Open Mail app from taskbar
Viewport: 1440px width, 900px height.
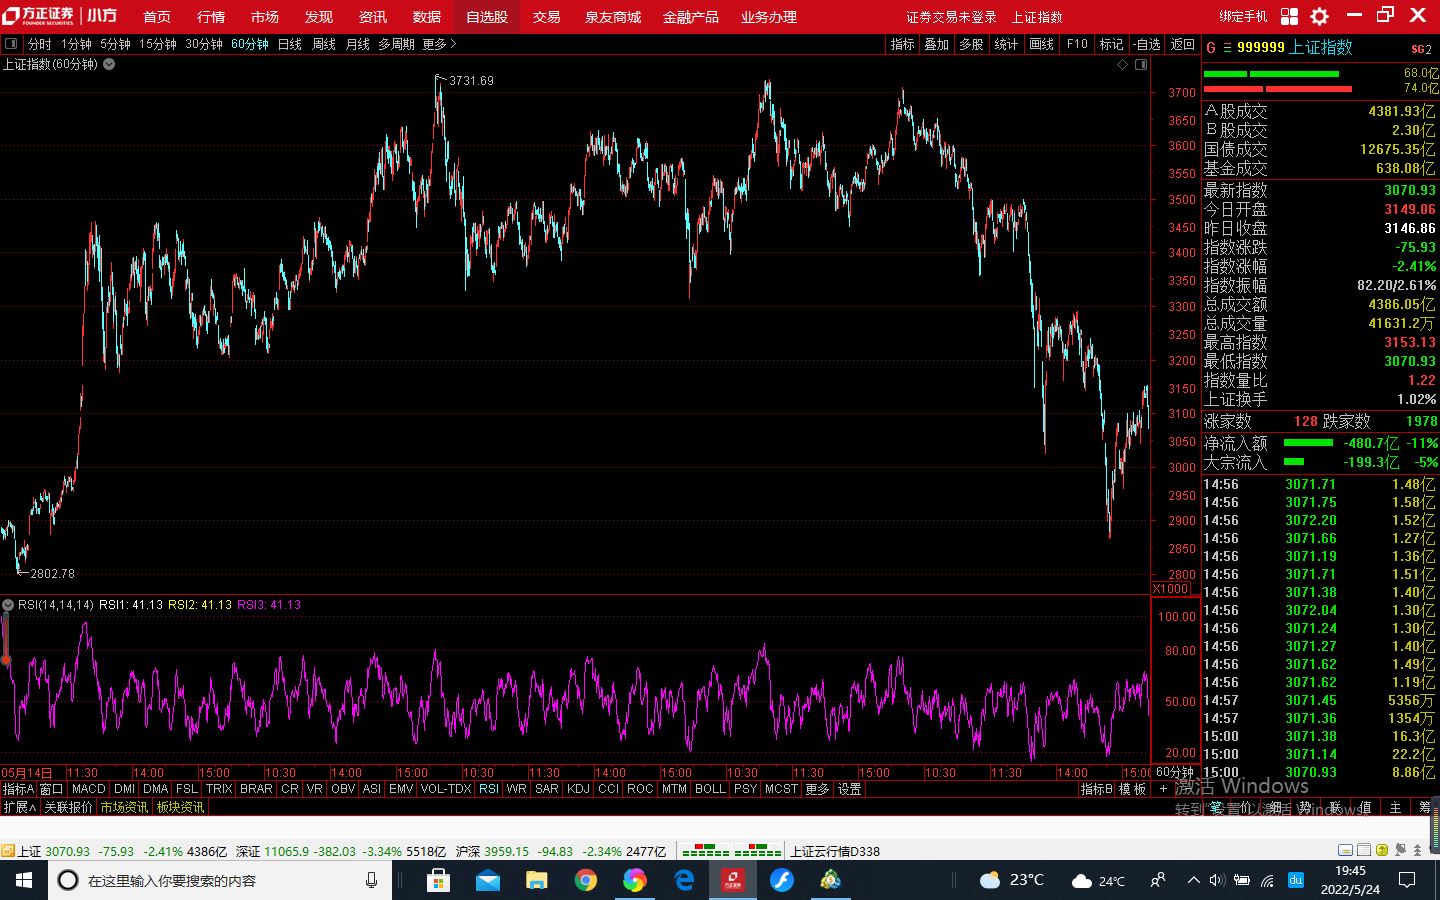(x=487, y=880)
